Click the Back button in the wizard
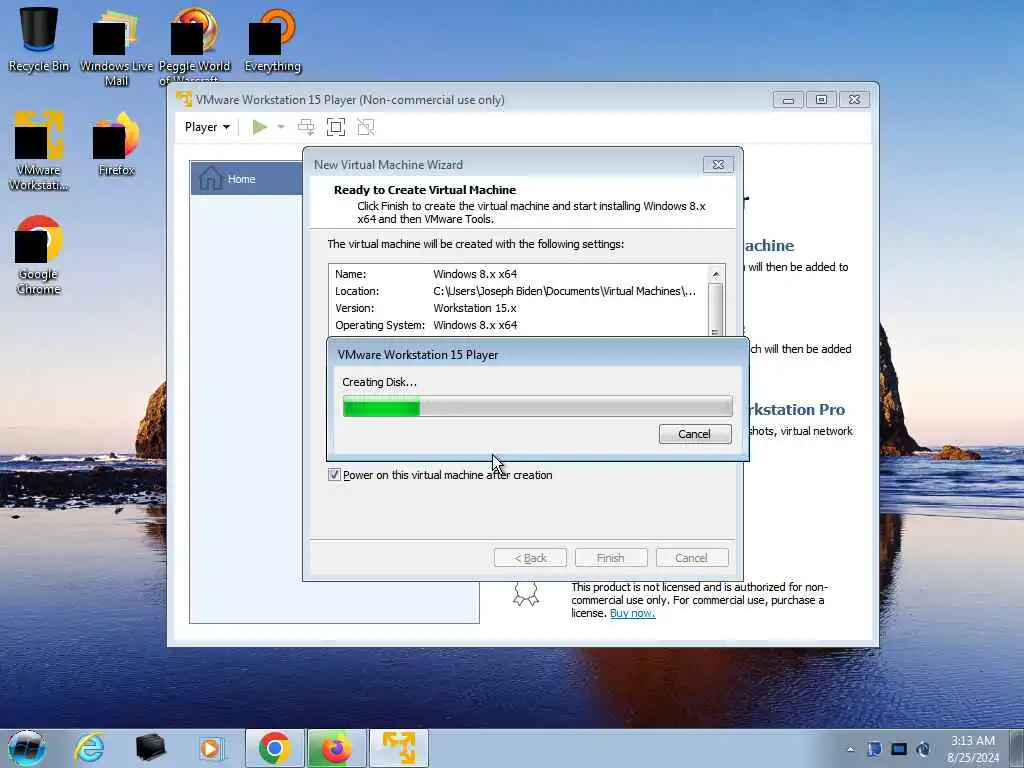Image resolution: width=1024 pixels, height=768 pixels. click(x=530, y=558)
